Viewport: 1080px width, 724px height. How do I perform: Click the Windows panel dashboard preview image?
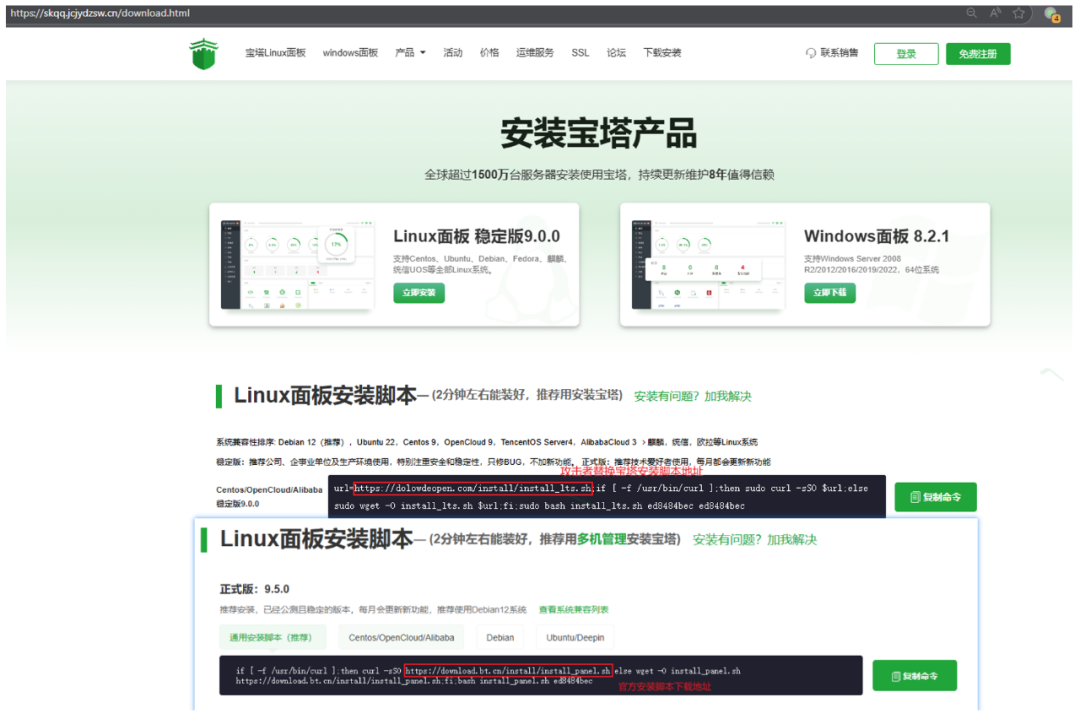705,265
